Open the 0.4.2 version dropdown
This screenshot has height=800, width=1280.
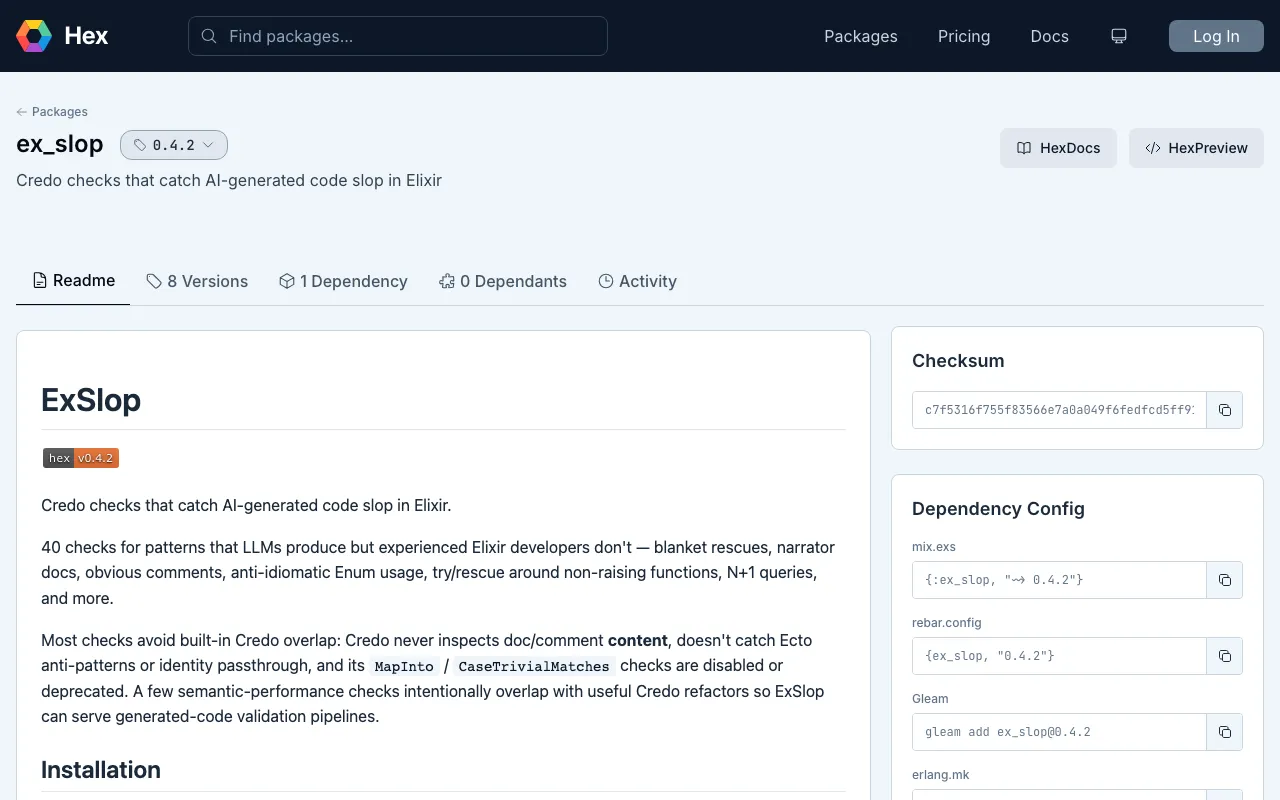click(x=174, y=145)
